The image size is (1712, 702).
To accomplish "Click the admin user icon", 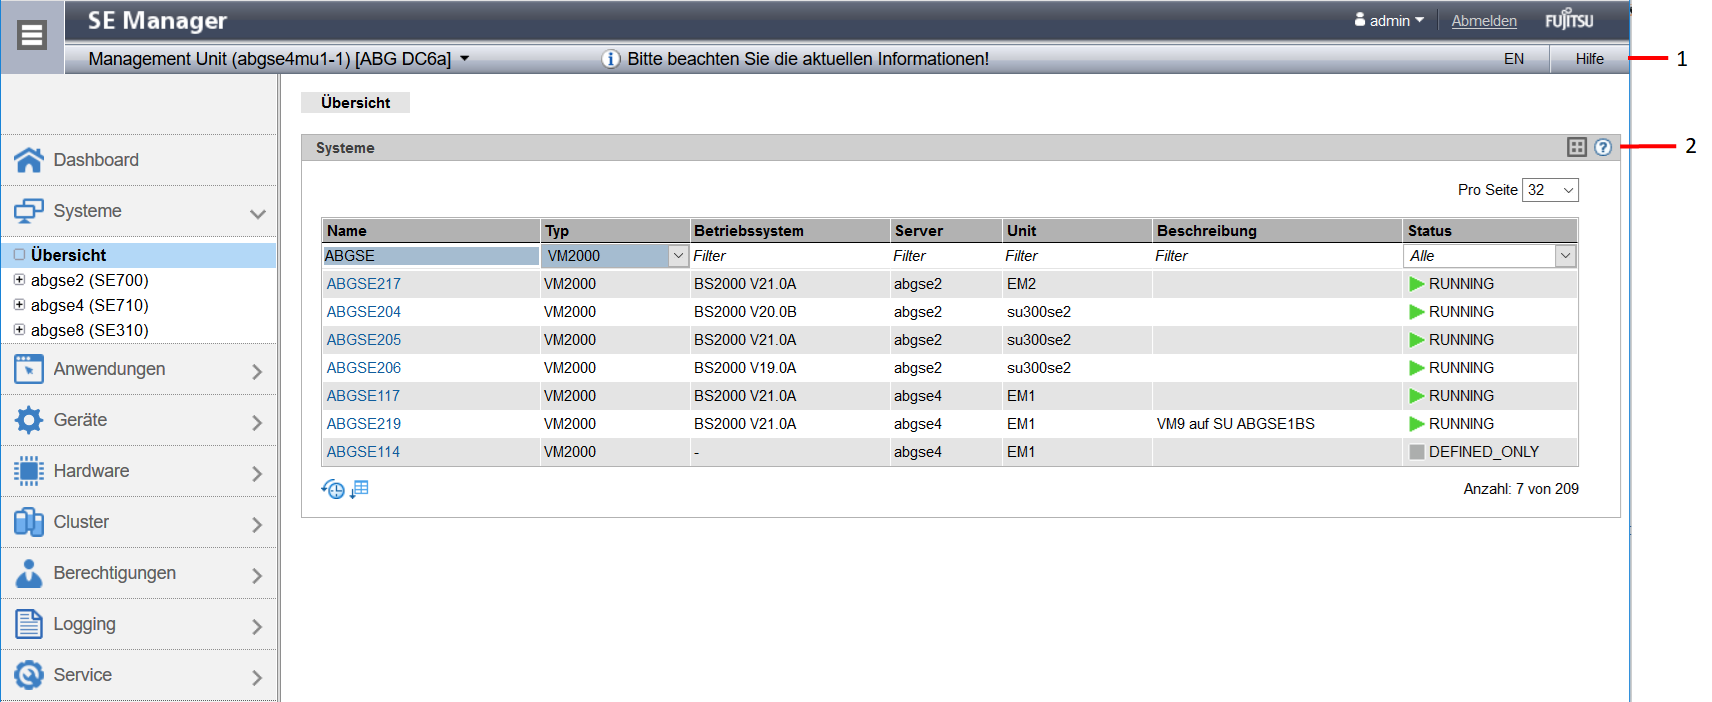I will [1360, 19].
